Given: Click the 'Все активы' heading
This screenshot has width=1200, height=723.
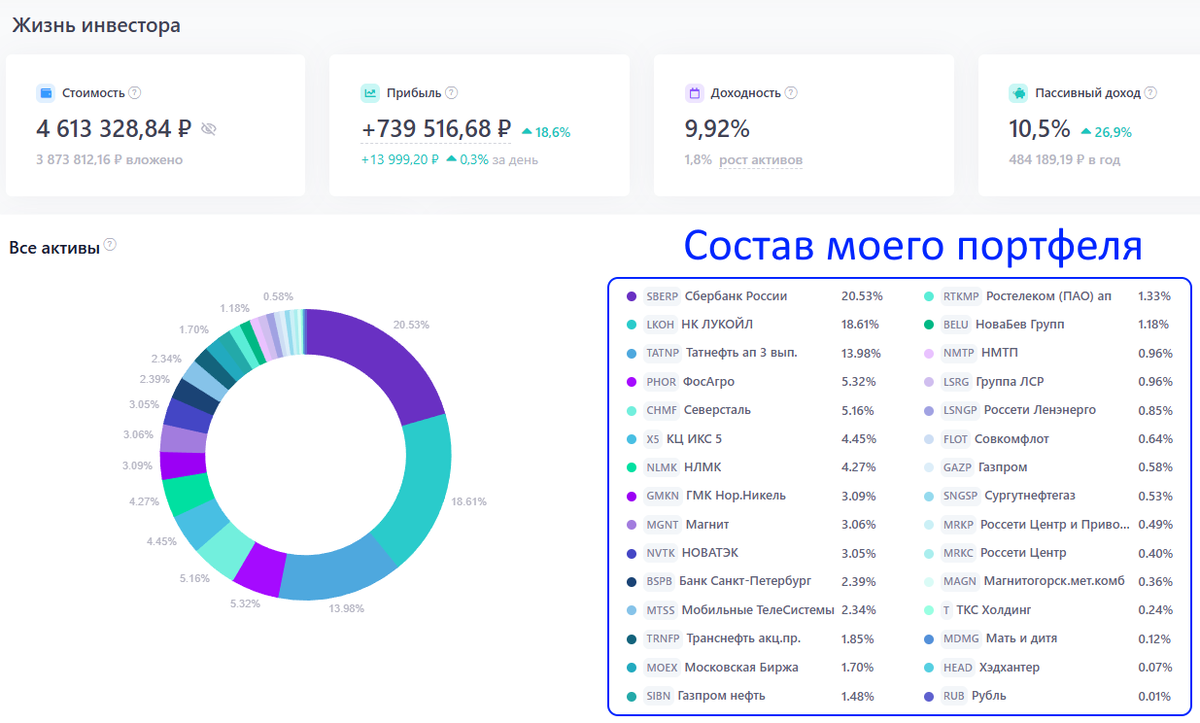Looking at the screenshot, I should tap(54, 248).
